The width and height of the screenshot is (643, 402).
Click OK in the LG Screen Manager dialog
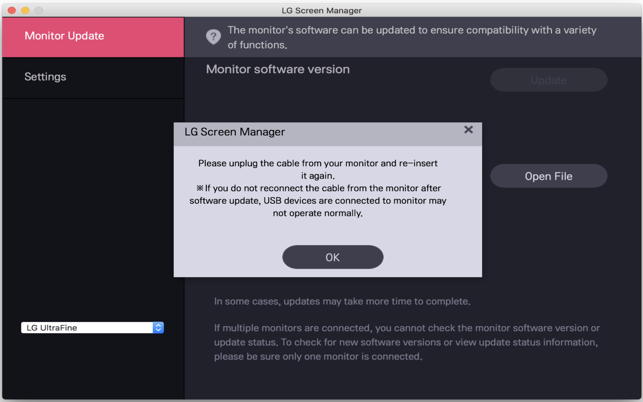point(333,257)
